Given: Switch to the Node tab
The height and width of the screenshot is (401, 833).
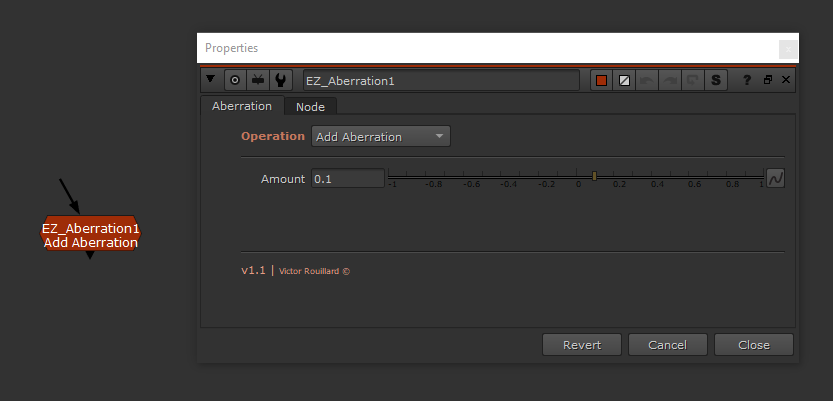Looking at the screenshot, I should (310, 107).
